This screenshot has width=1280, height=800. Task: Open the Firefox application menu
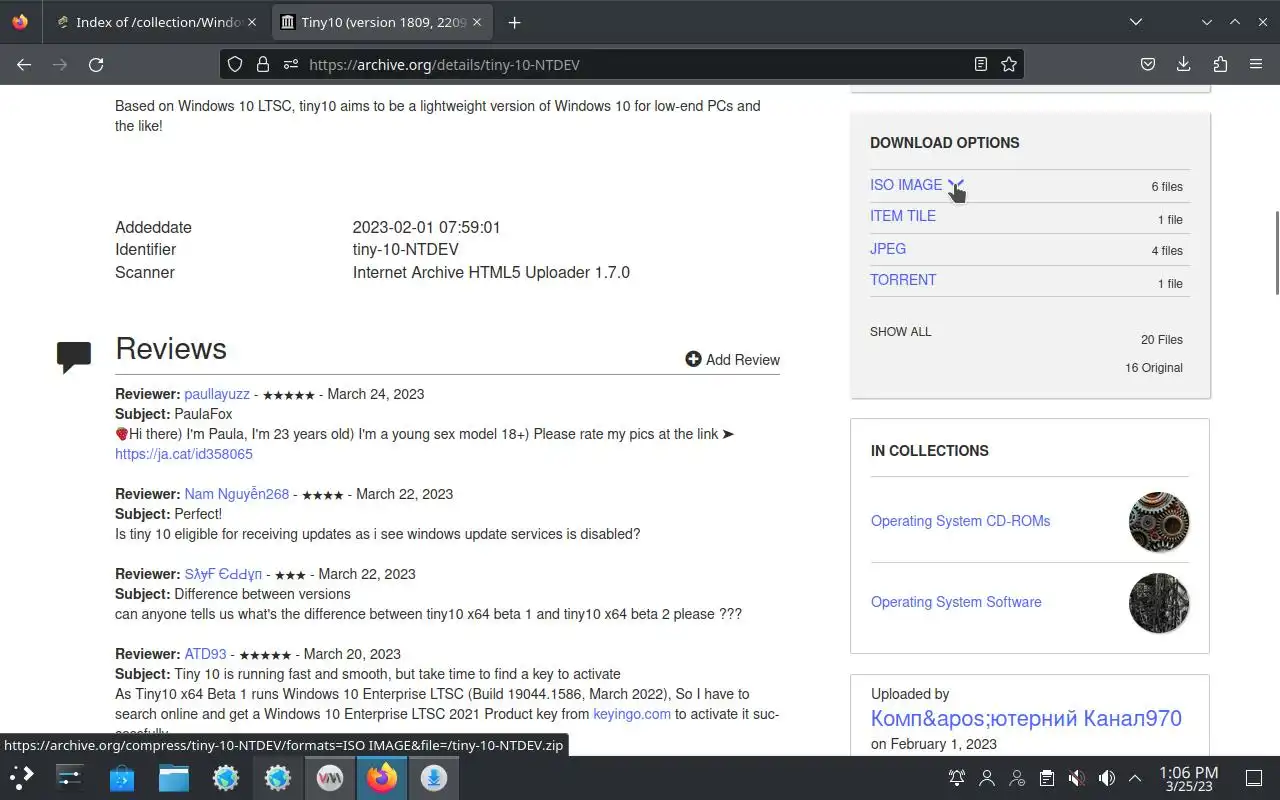point(1256,64)
